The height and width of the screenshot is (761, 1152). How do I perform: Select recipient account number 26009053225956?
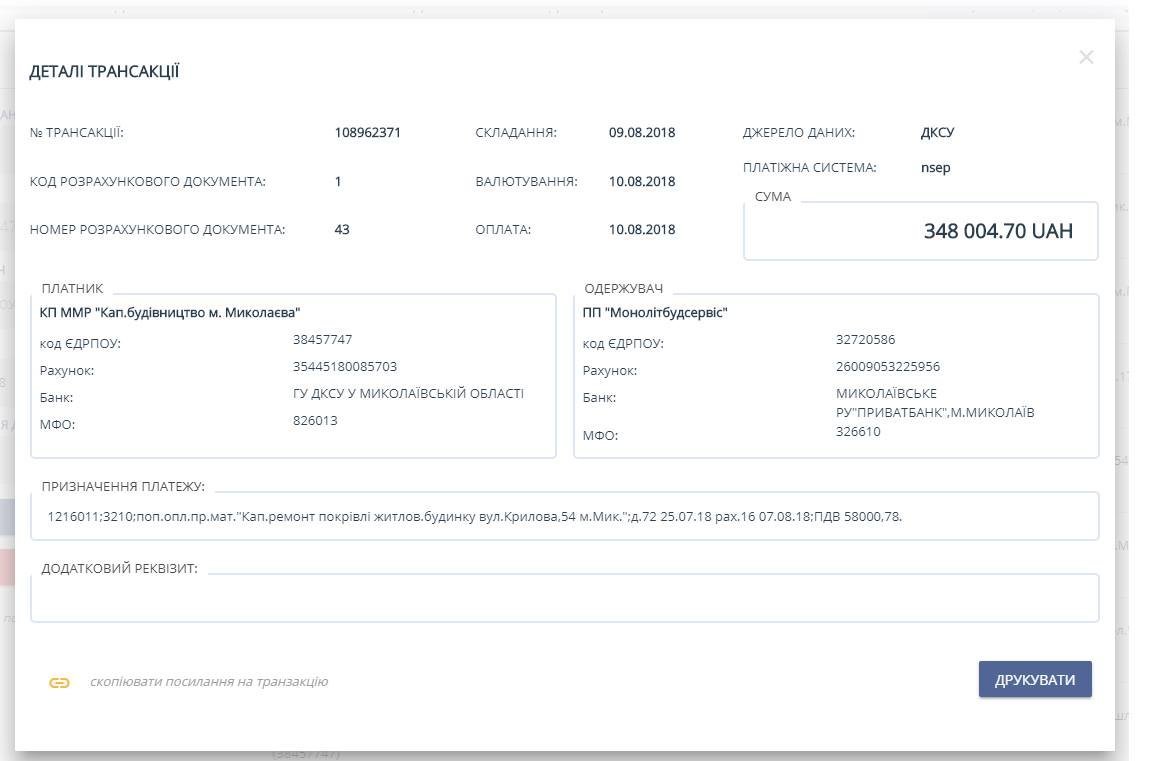(x=888, y=367)
